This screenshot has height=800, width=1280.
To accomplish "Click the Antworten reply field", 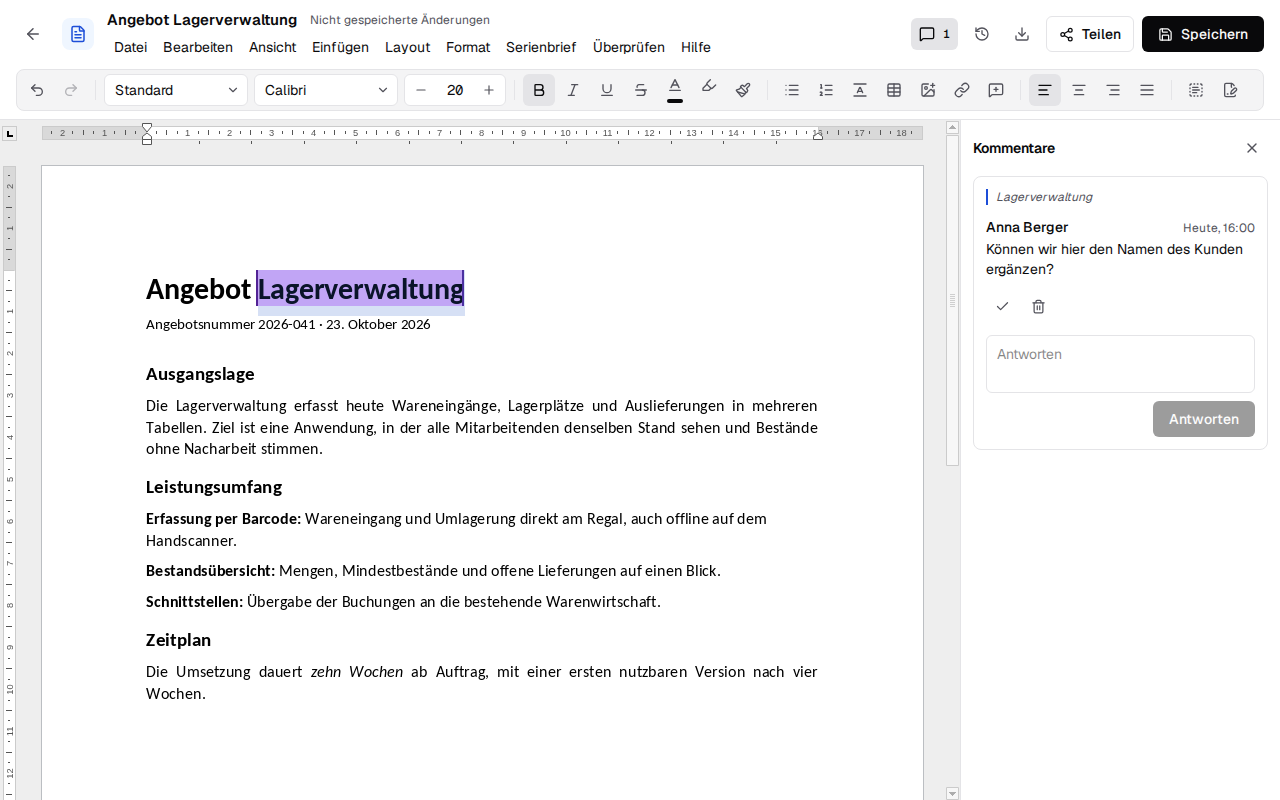I will pos(1120,364).
